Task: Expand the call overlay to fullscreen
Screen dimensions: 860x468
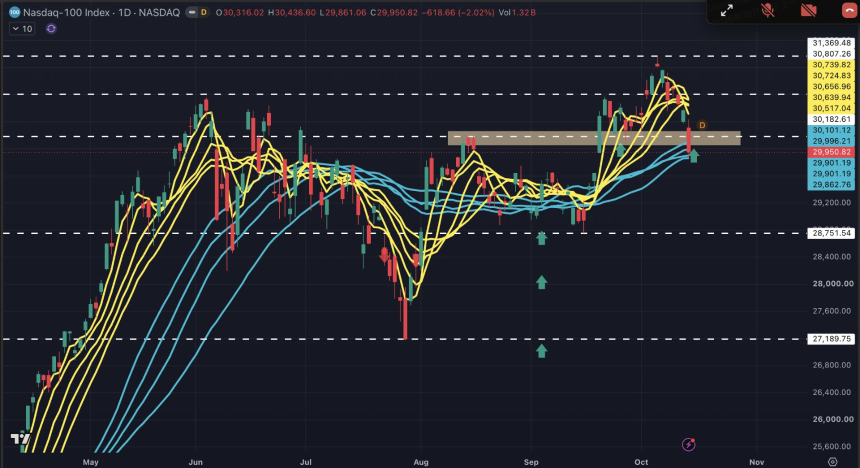Action: click(727, 10)
